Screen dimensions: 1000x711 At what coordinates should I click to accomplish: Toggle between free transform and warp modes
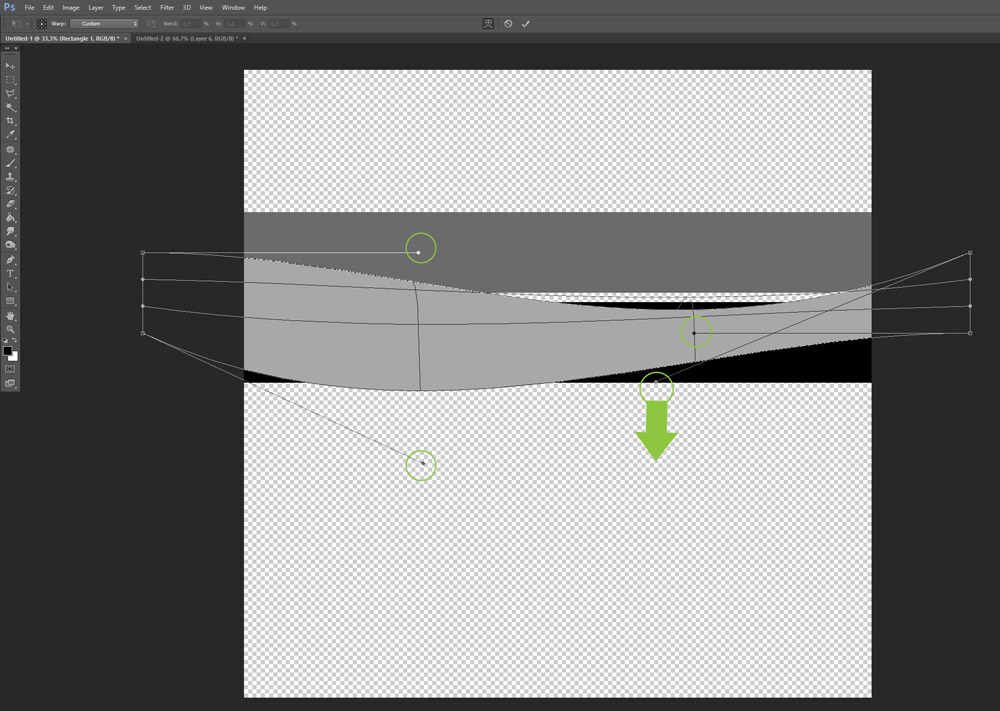click(x=488, y=23)
